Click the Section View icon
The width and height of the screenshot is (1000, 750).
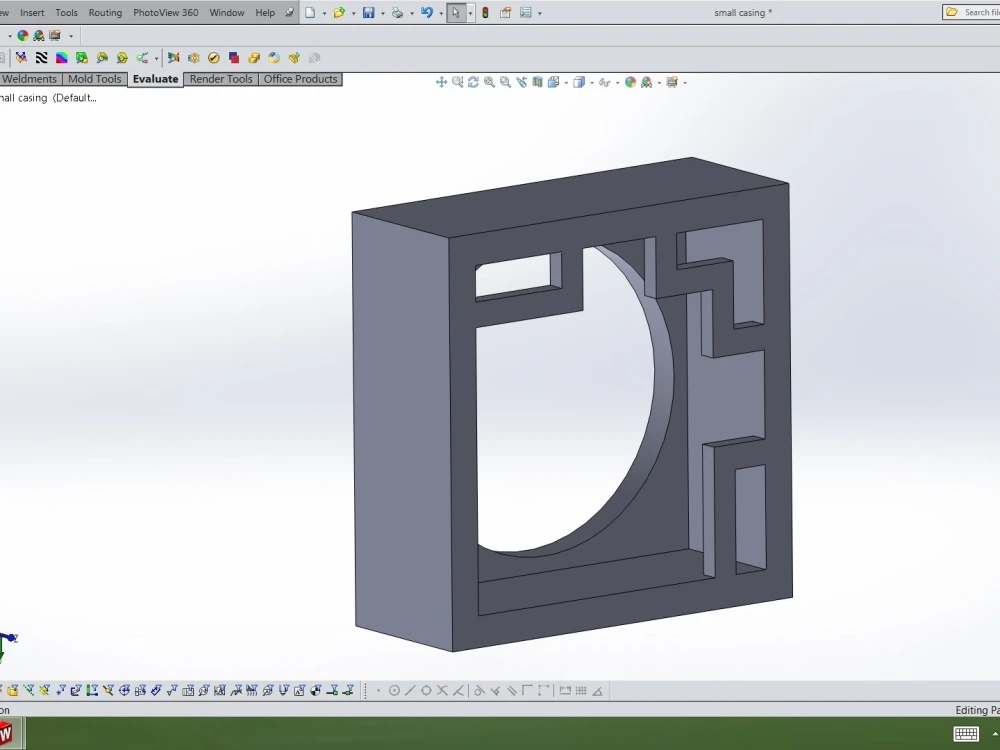tap(537, 82)
